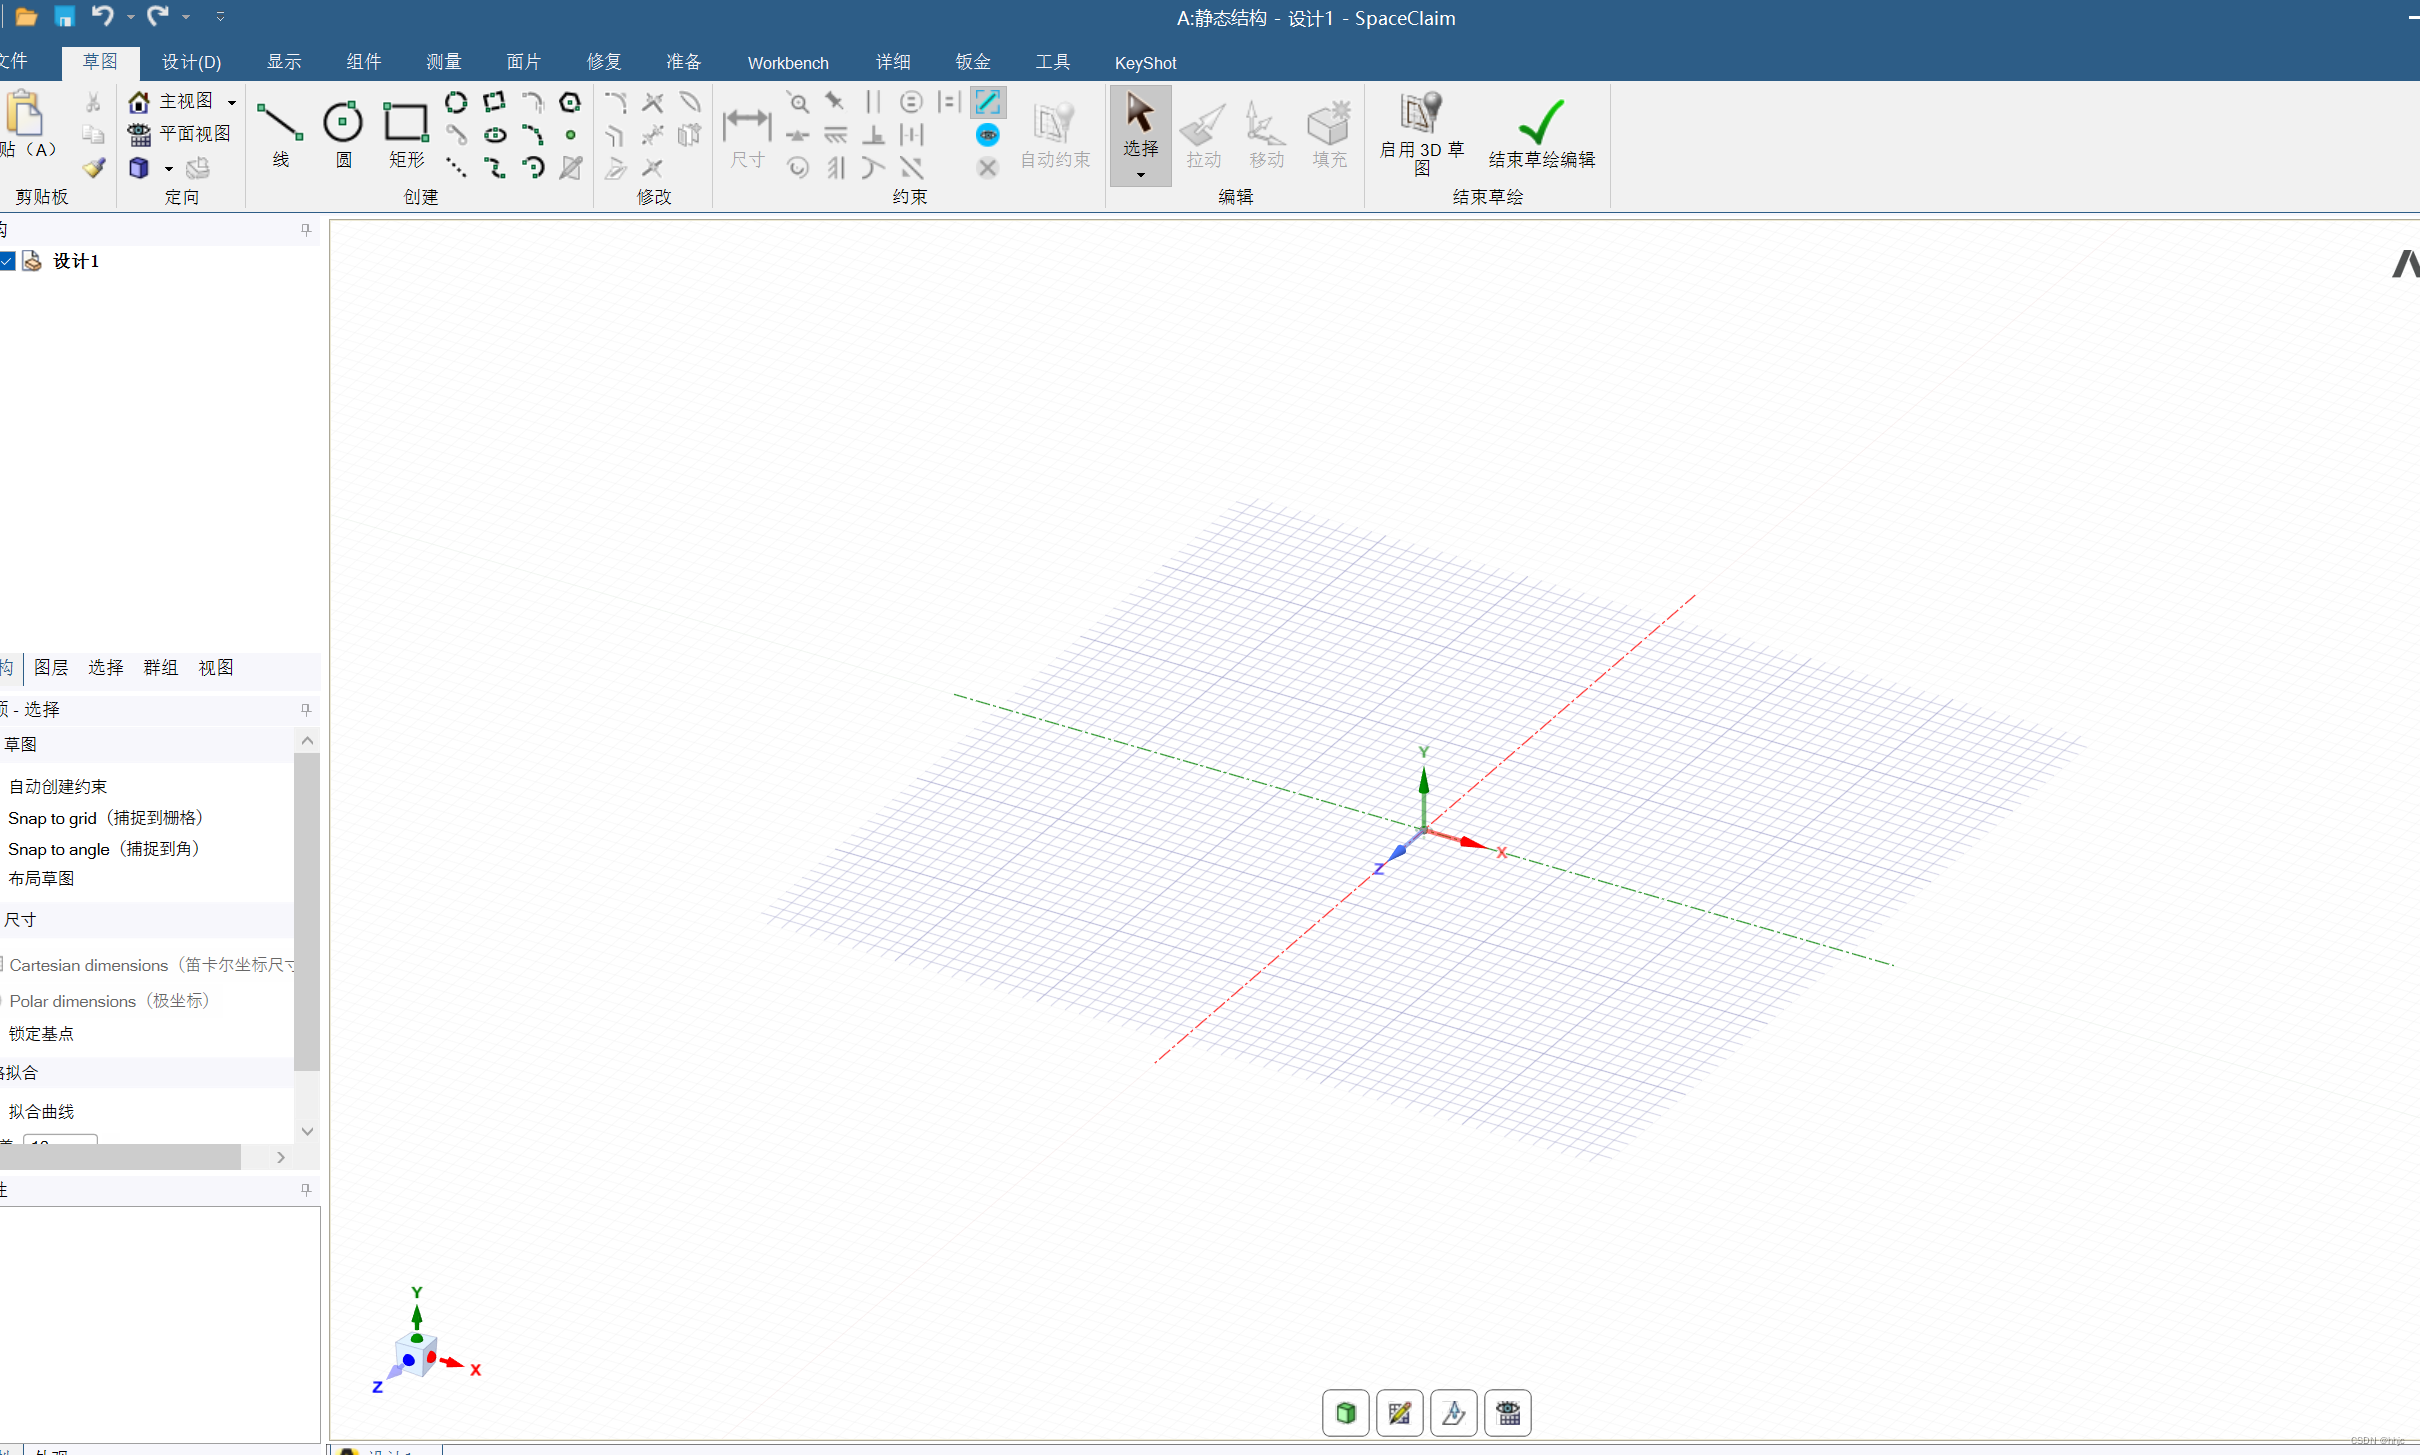This screenshot has height=1455, width=2420.
Task: Toggle the 设计1 visibility checkbox
Action: [7, 261]
